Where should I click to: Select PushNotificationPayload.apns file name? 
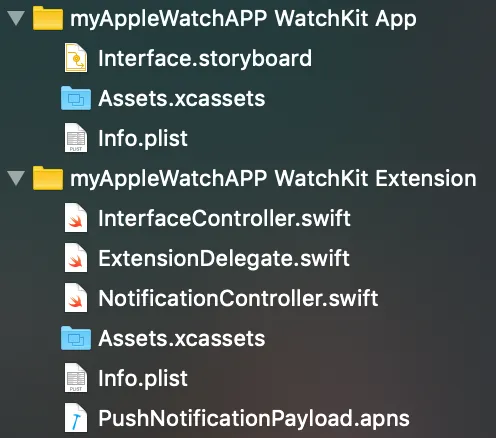tap(254, 419)
